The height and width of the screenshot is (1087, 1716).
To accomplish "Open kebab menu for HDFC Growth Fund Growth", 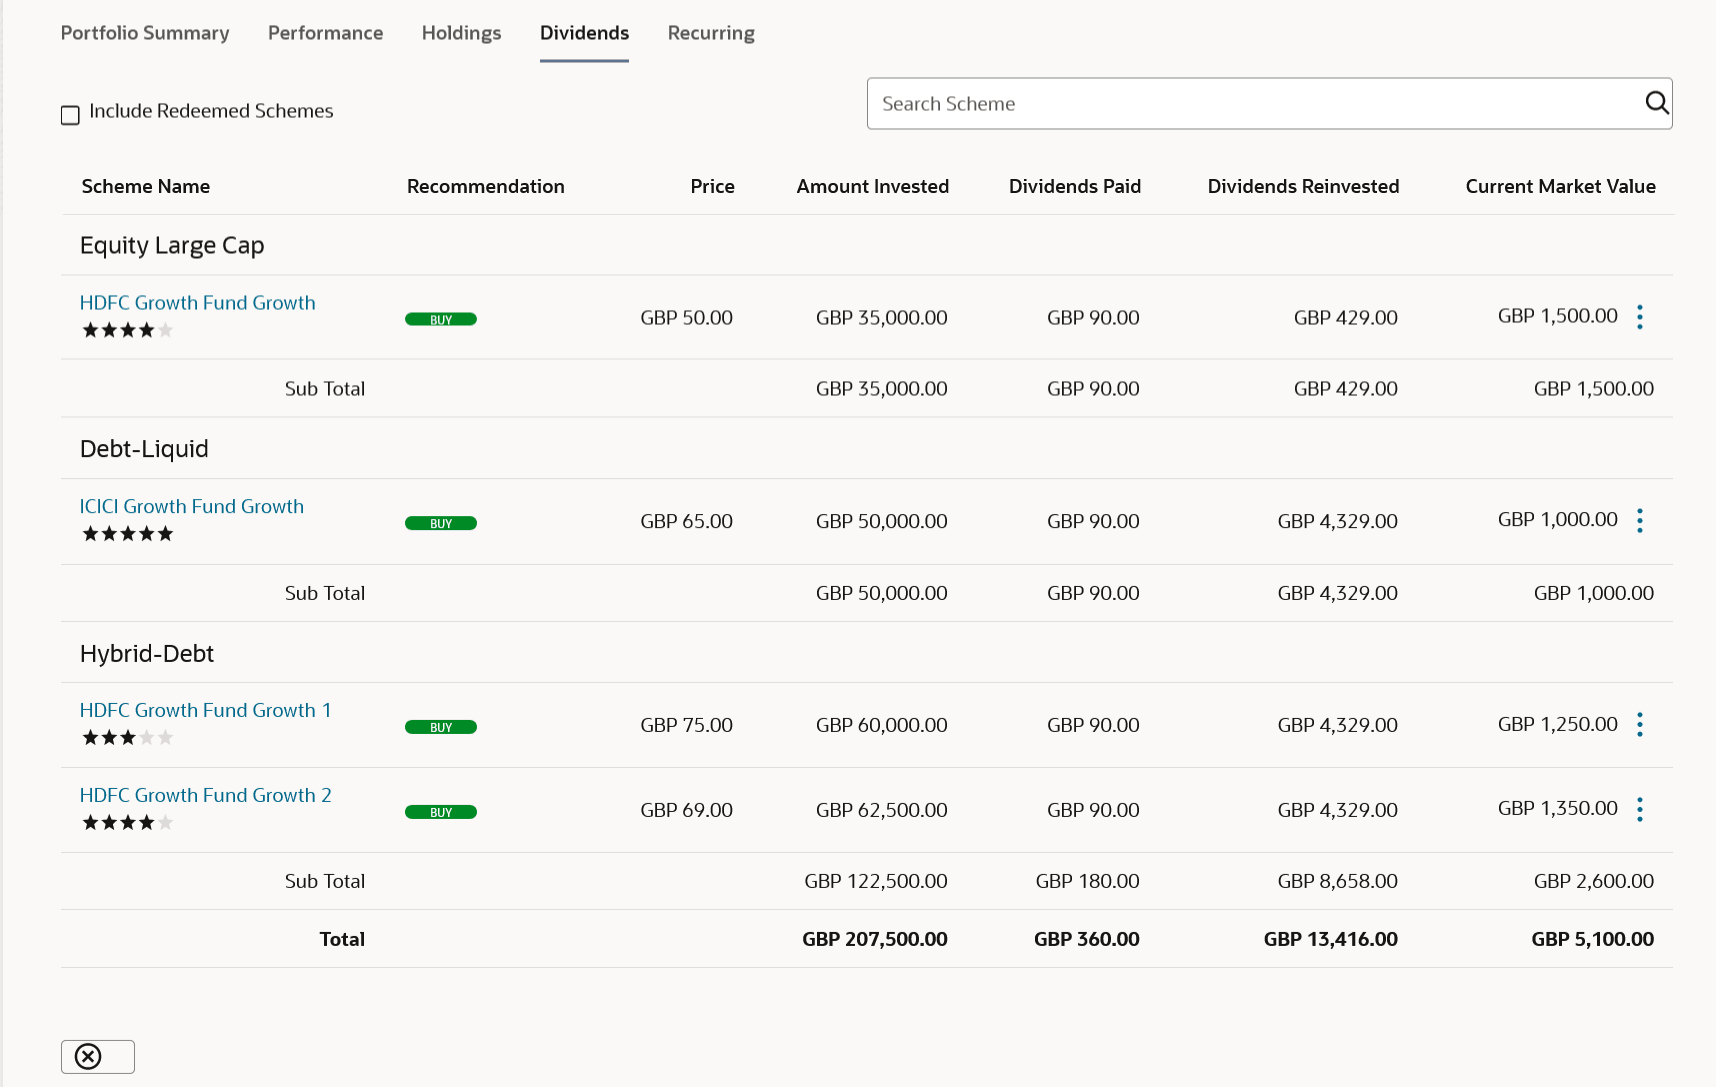I will [x=1639, y=317].
